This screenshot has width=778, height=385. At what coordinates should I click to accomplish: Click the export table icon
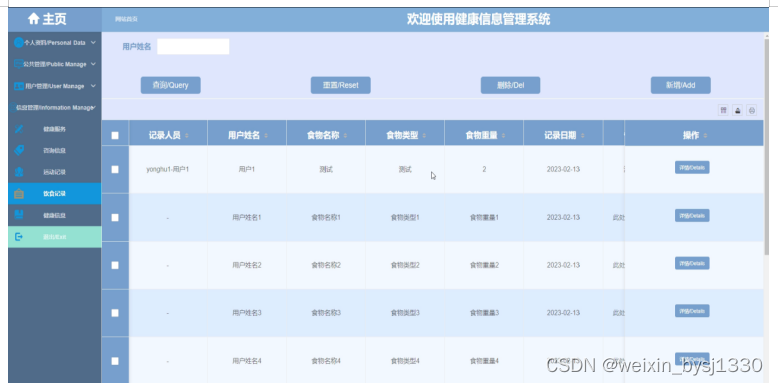738,111
